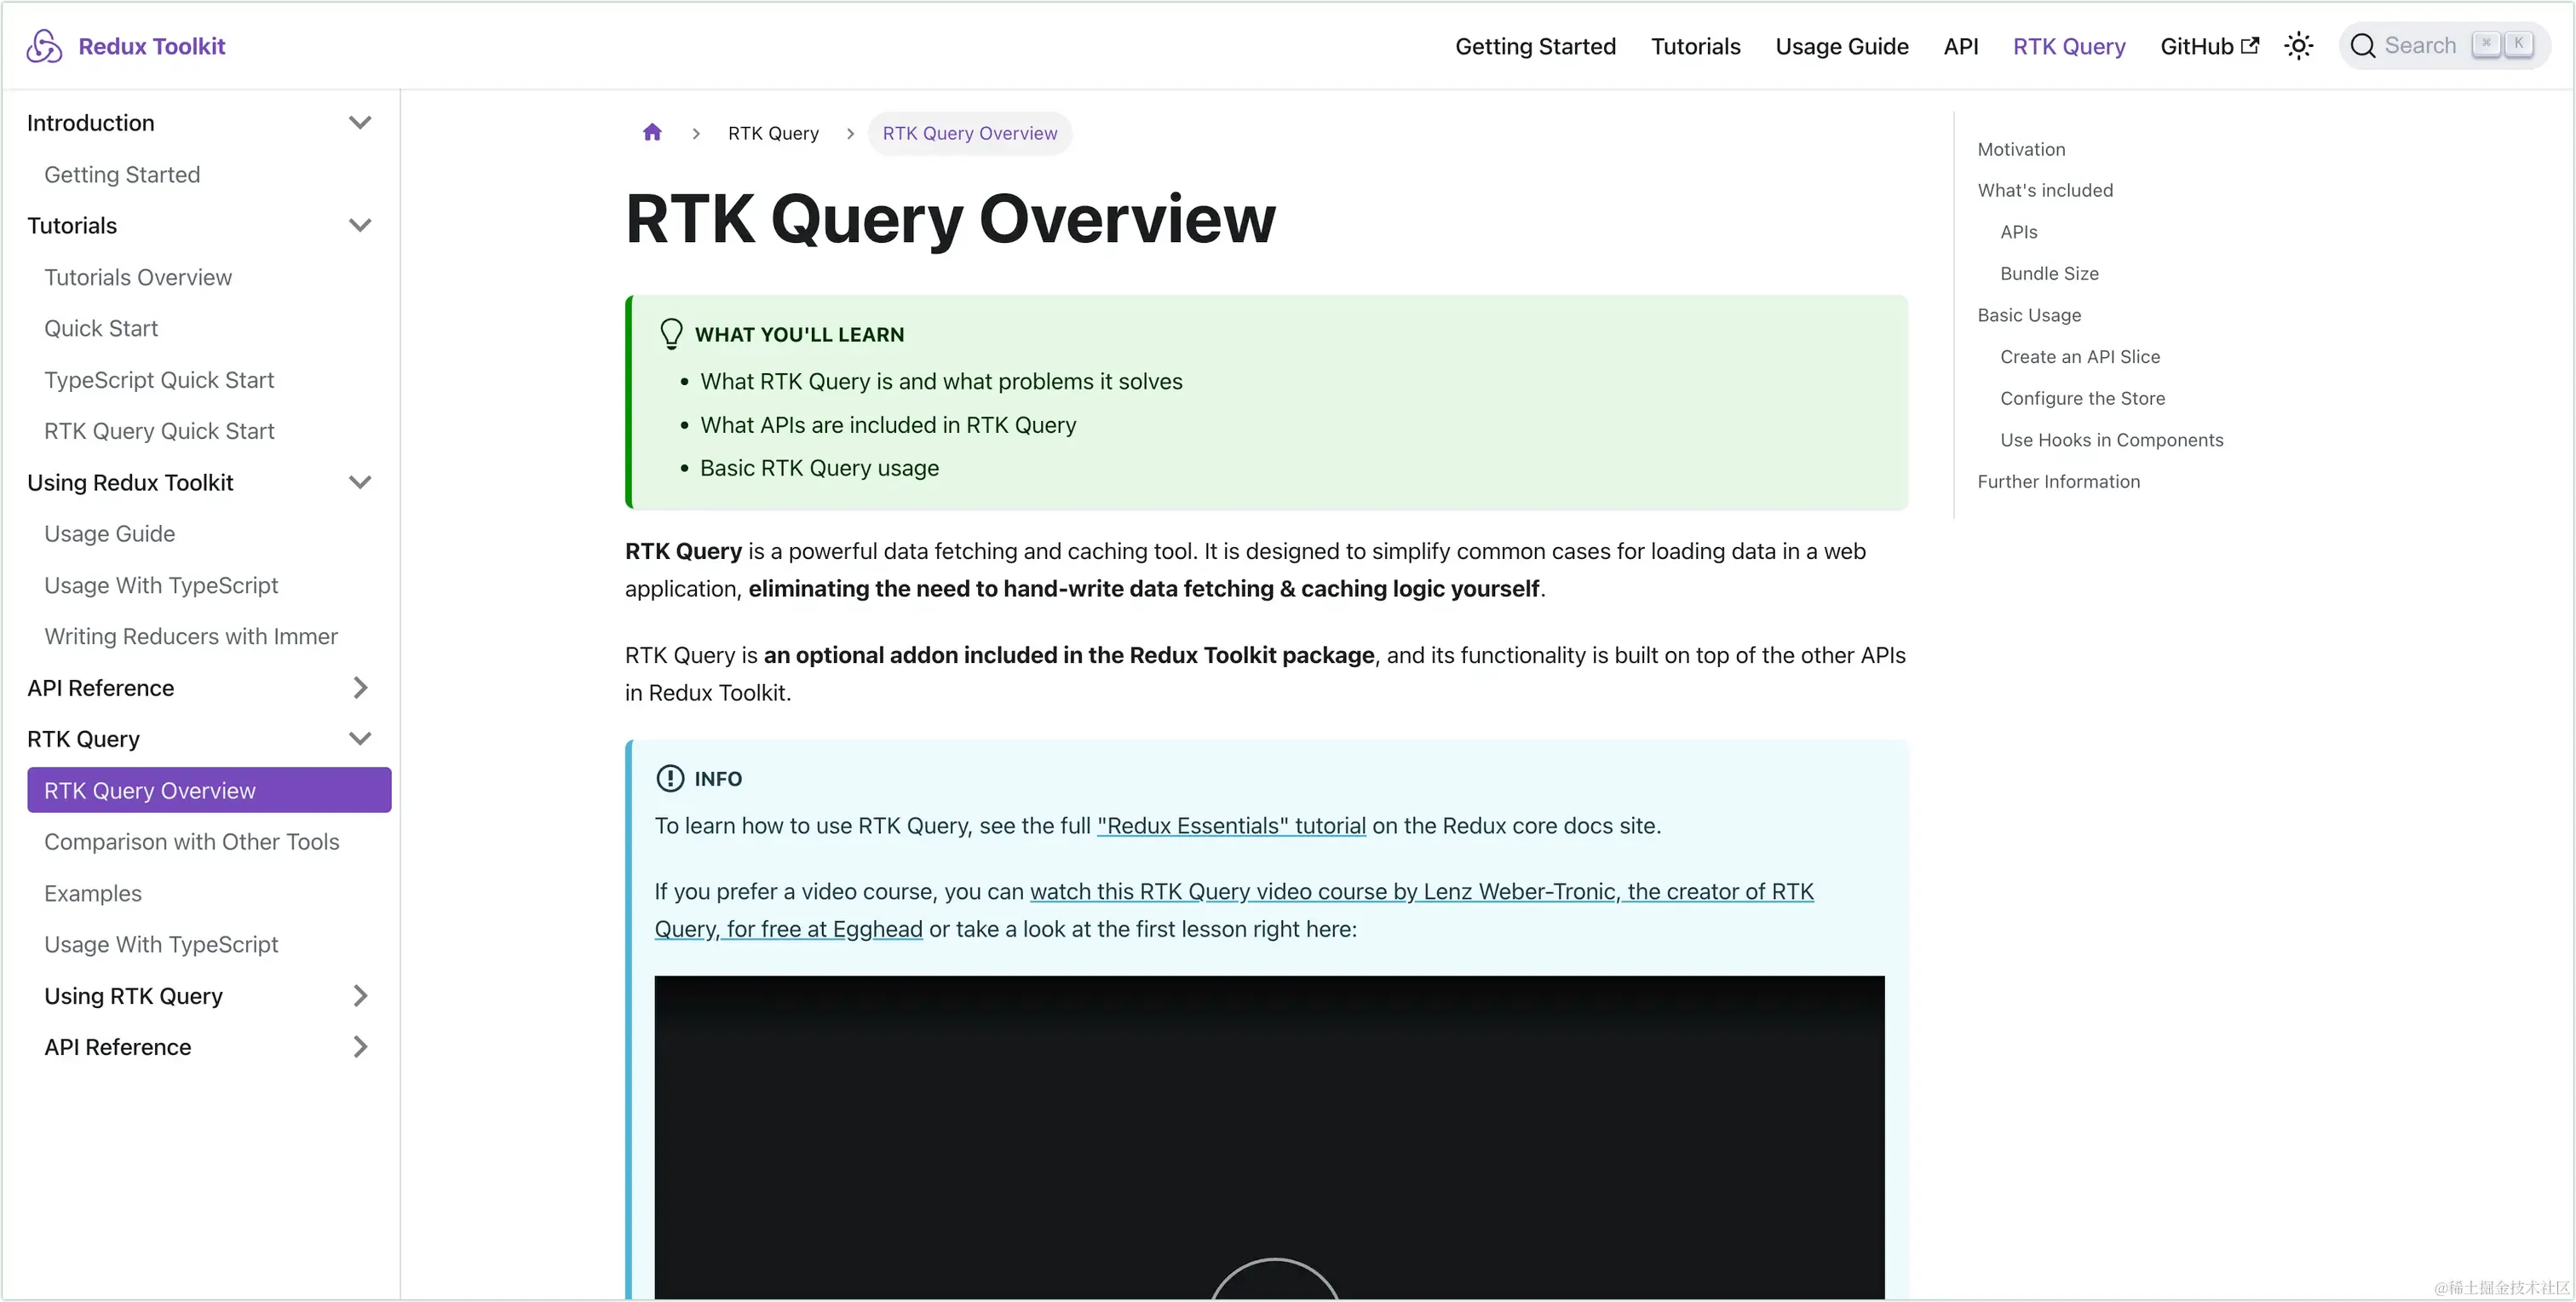
Task: Expand the first API Reference section
Action: coord(360,688)
